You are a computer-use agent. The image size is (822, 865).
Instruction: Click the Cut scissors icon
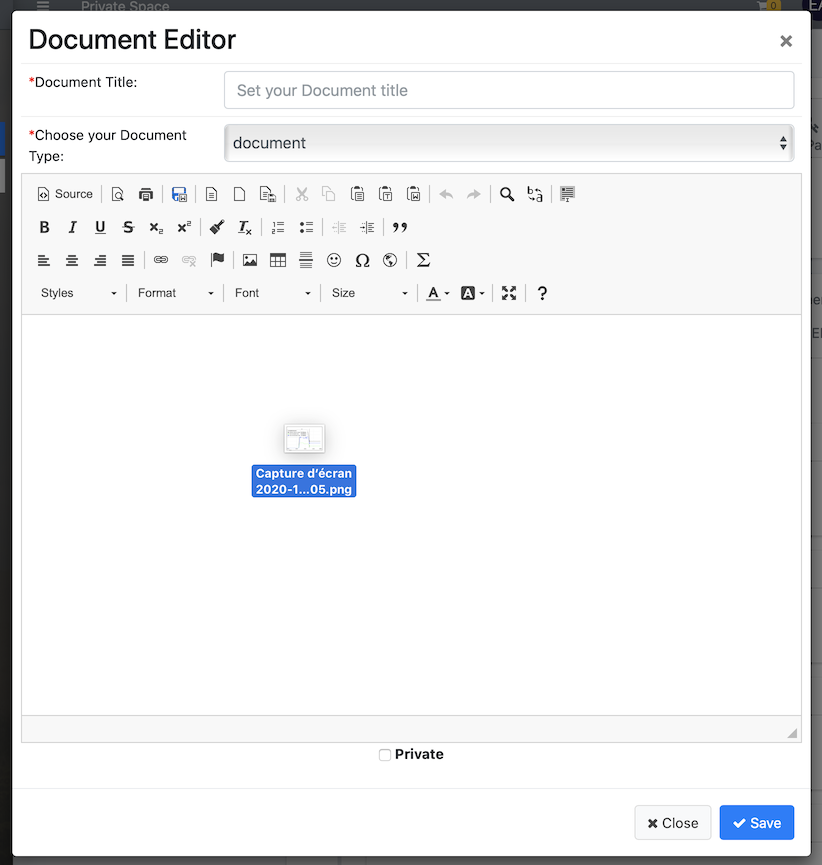coord(302,194)
